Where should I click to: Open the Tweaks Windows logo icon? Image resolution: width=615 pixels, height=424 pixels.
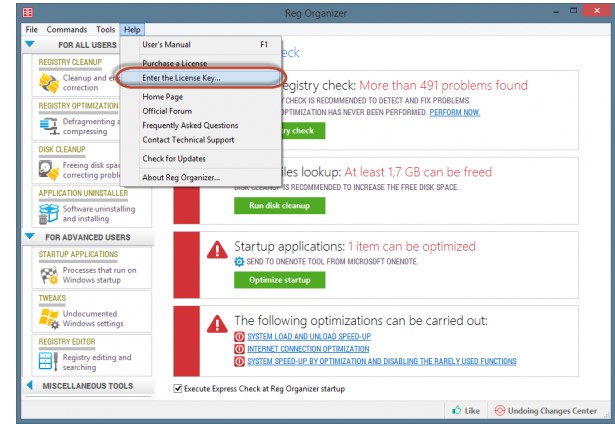tap(49, 318)
